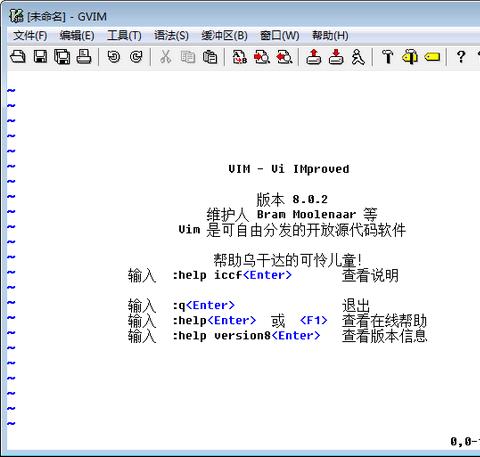The image size is (480, 457).
Task: Undo last change using the toolbar Undo icon
Action: tap(114, 57)
